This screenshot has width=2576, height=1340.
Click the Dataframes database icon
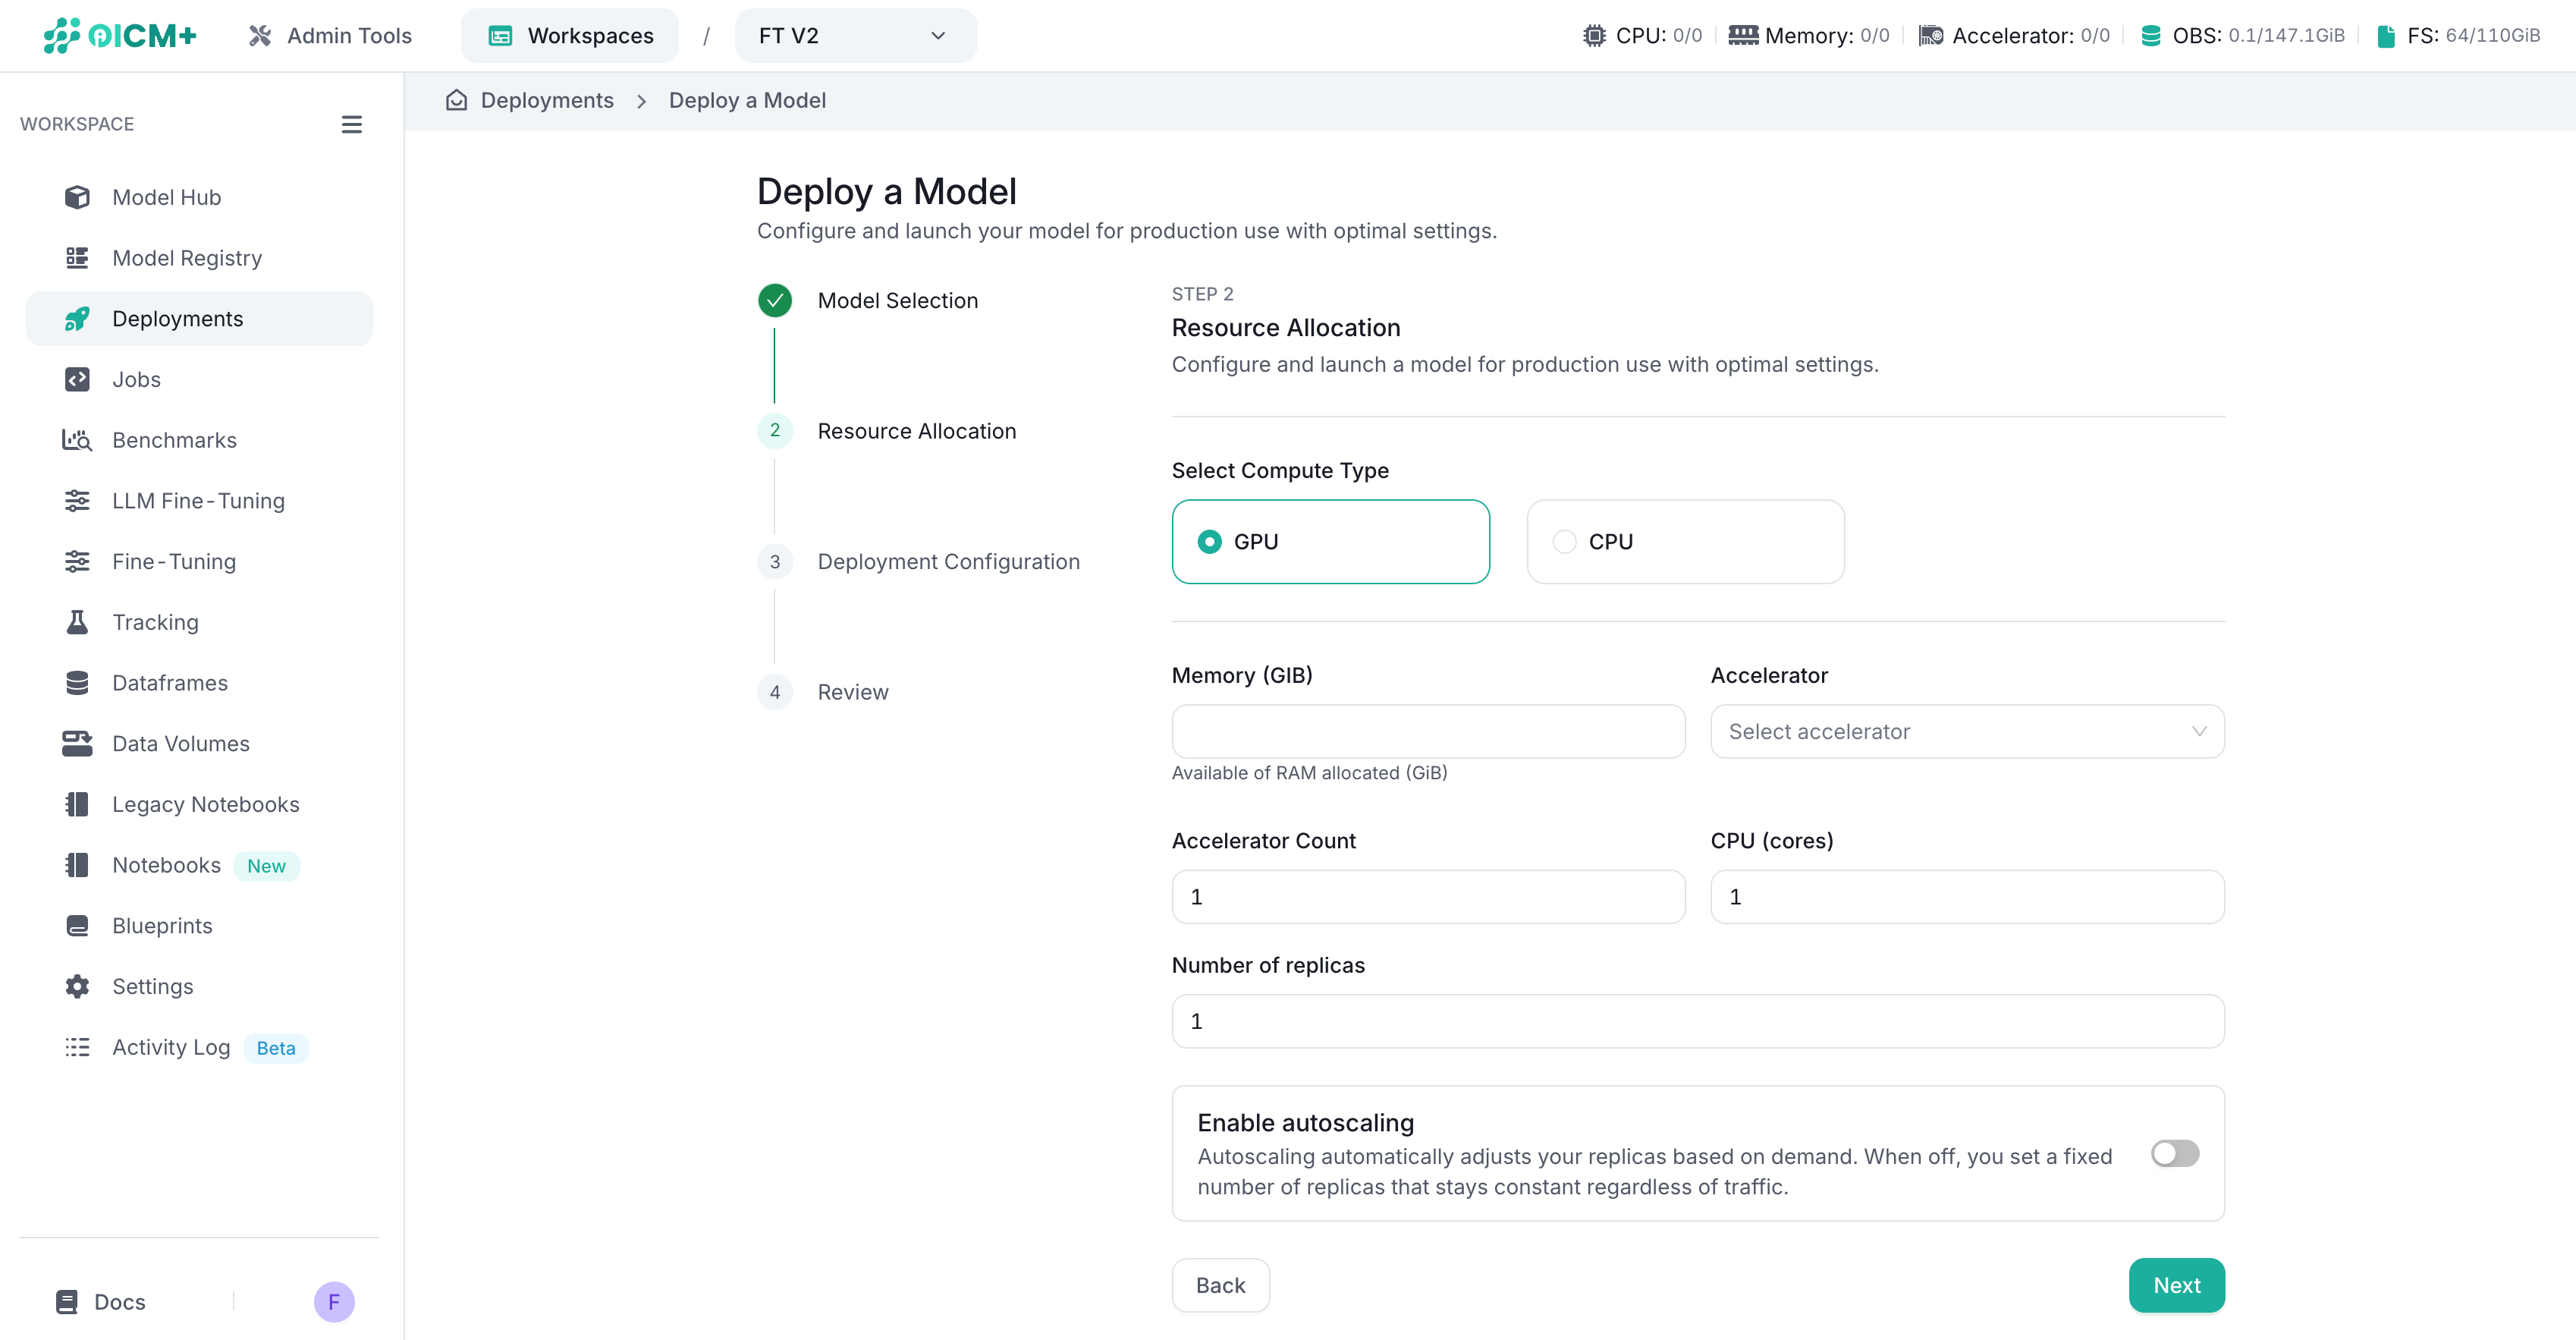77,683
